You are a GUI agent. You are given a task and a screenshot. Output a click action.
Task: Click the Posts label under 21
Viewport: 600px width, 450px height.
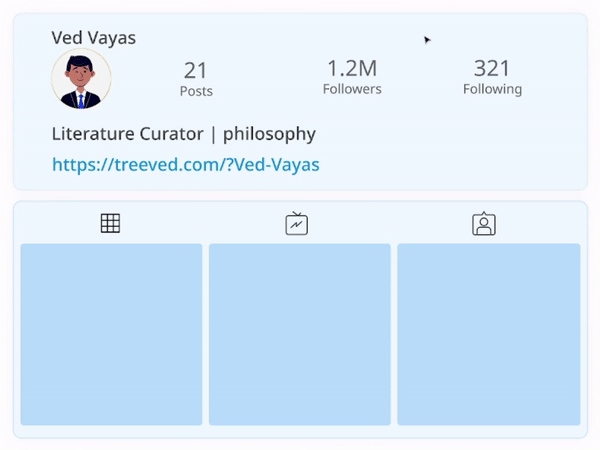tap(196, 91)
